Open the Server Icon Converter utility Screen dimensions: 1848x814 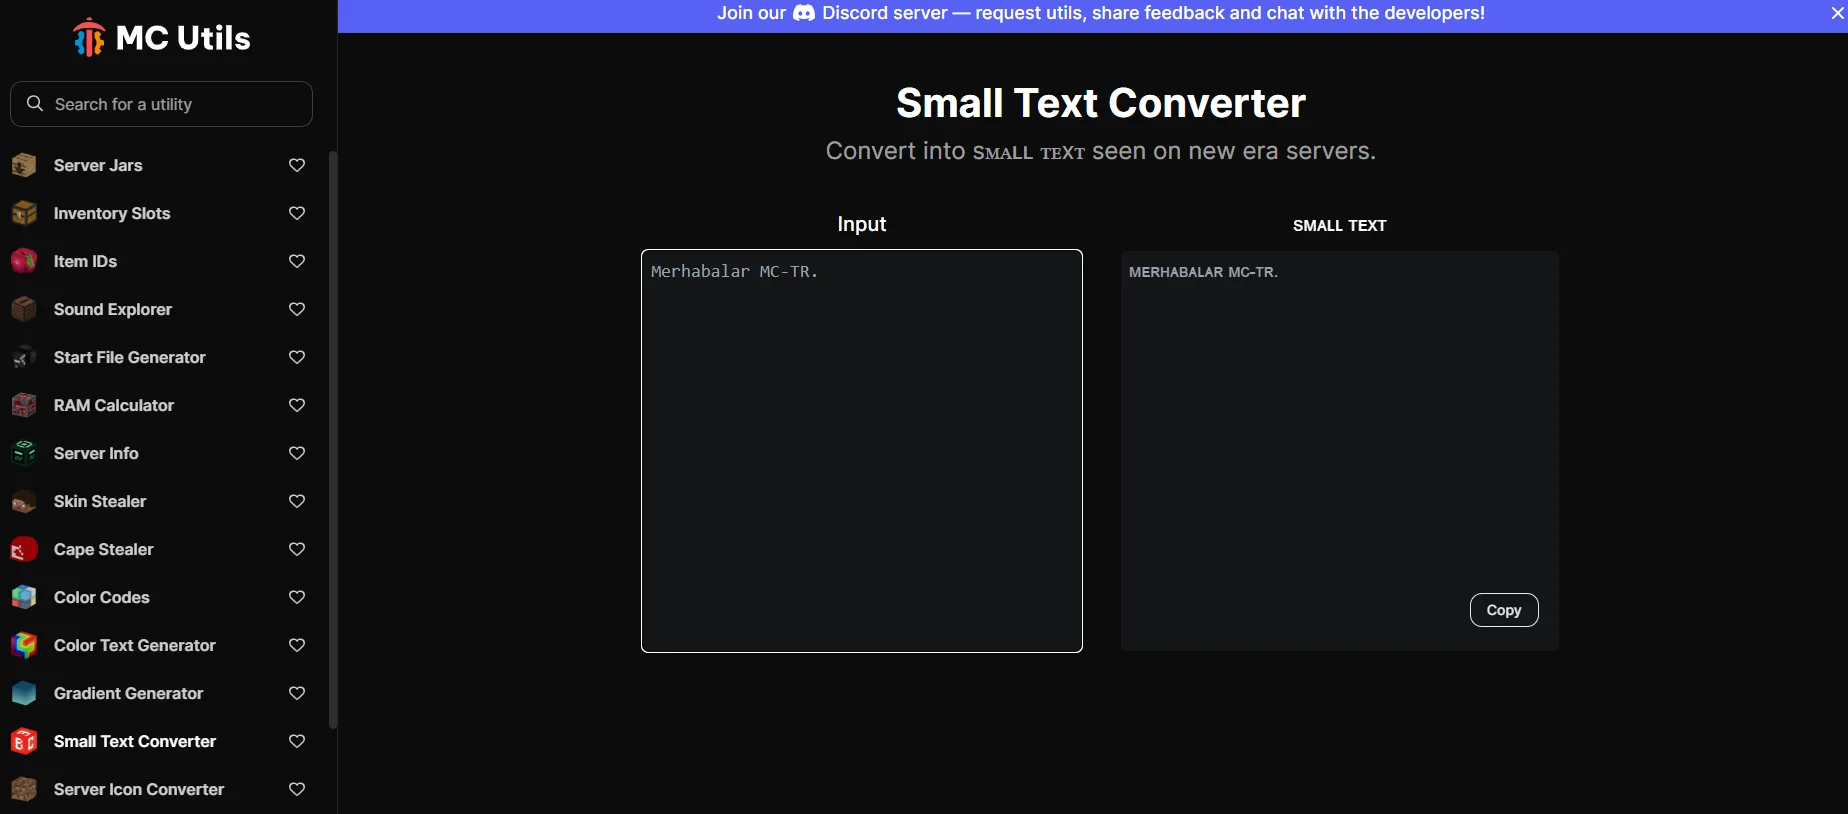[139, 789]
